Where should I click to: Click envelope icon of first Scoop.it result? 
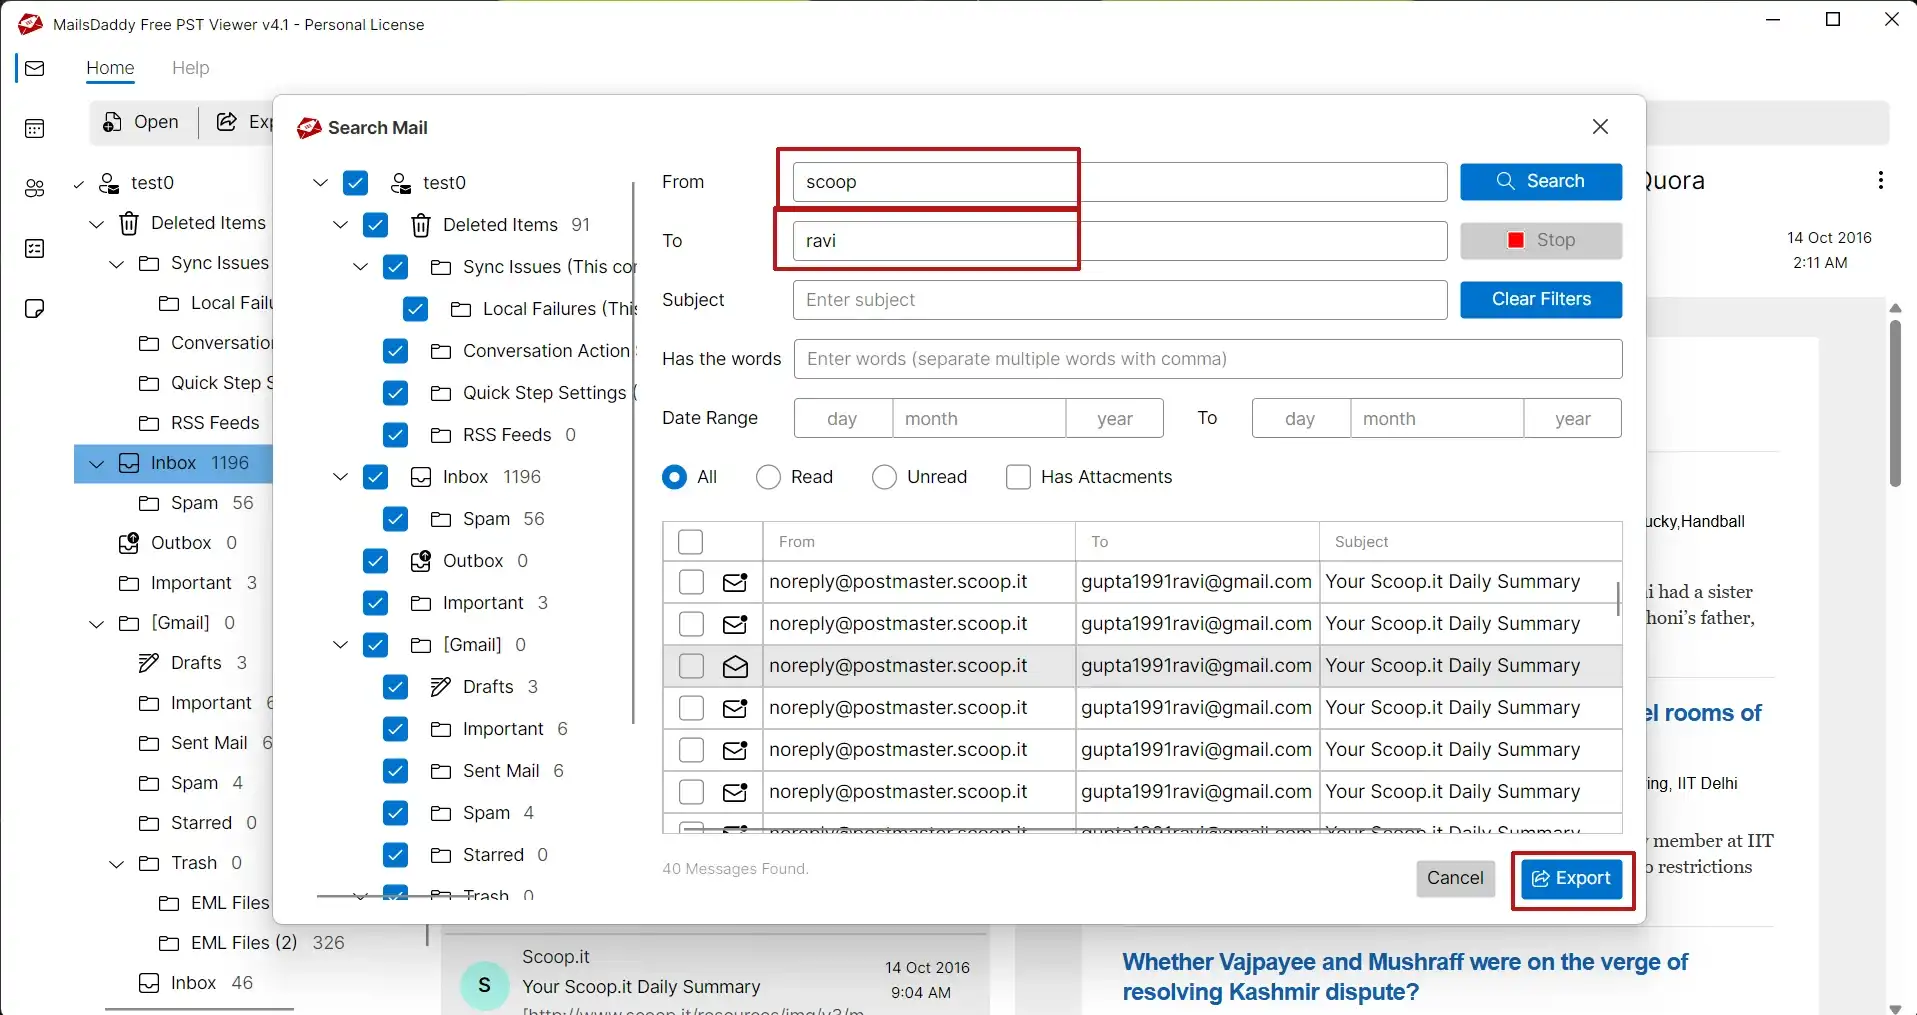coord(735,582)
